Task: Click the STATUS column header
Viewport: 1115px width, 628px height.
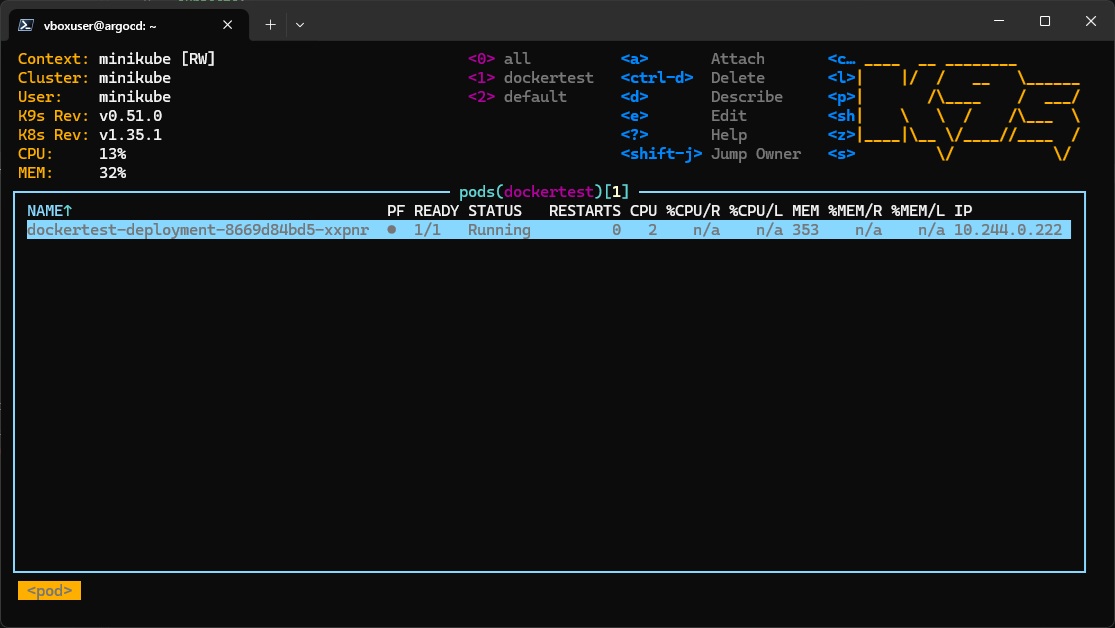Action: pos(495,211)
